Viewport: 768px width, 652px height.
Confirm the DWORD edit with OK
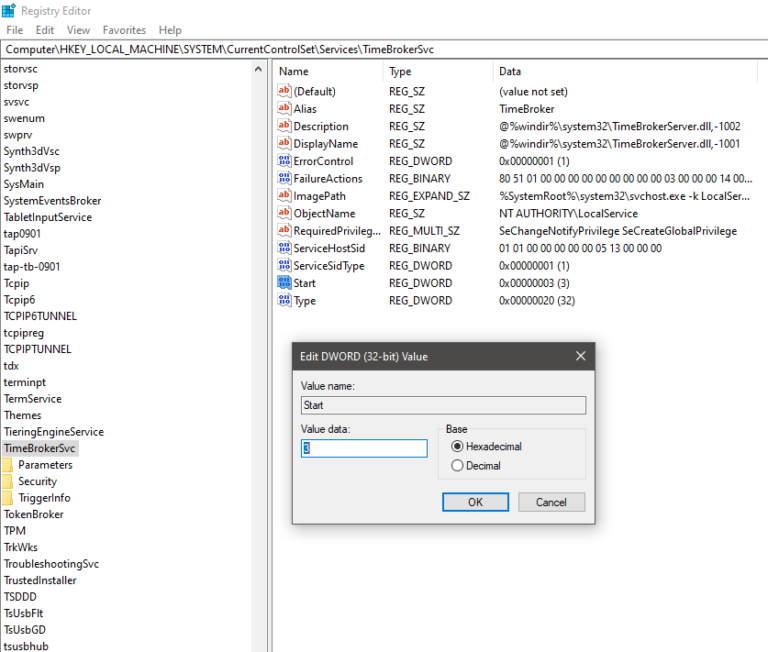[x=475, y=502]
